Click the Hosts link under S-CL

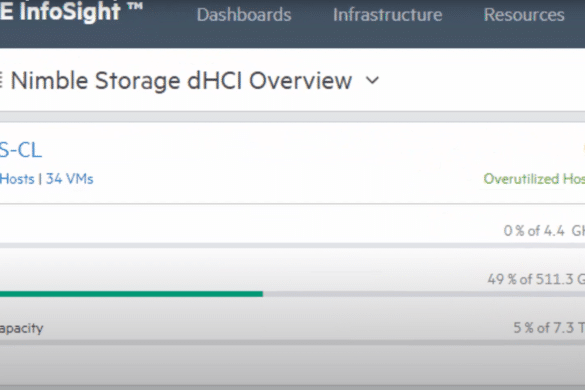pos(17,179)
